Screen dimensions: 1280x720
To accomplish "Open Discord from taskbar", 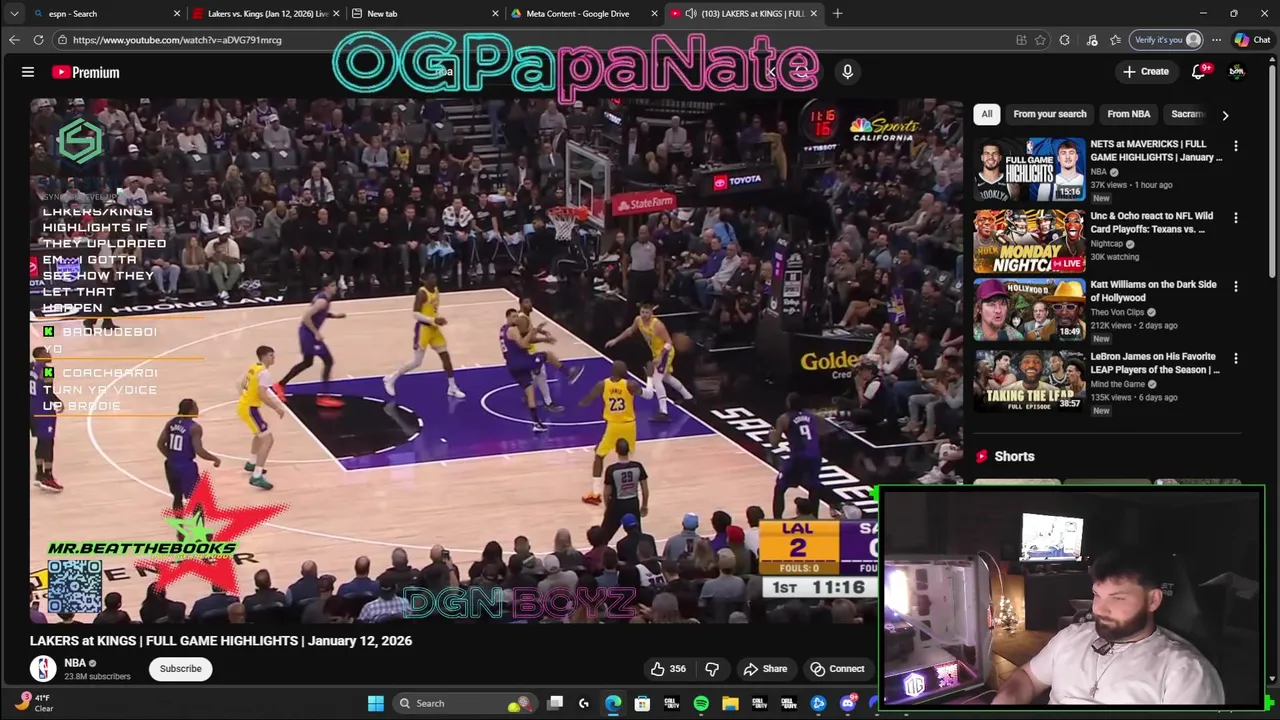I will click(848, 704).
